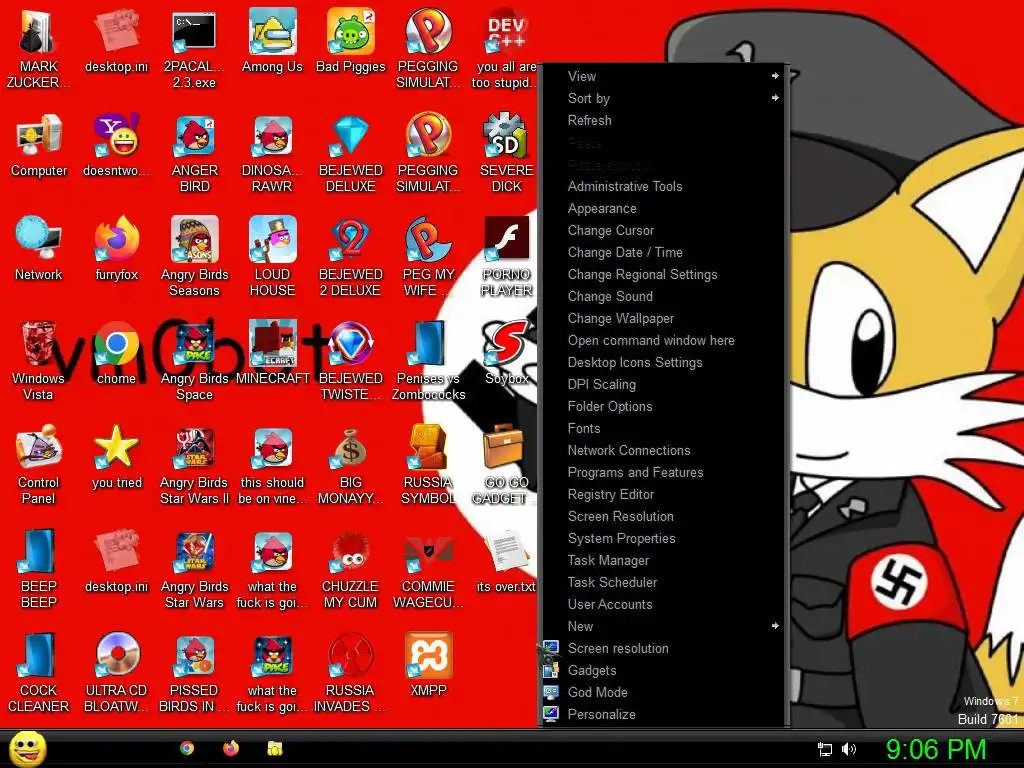Expand the Sort by submenu arrow
The width and height of the screenshot is (1024, 768).
[775, 98]
